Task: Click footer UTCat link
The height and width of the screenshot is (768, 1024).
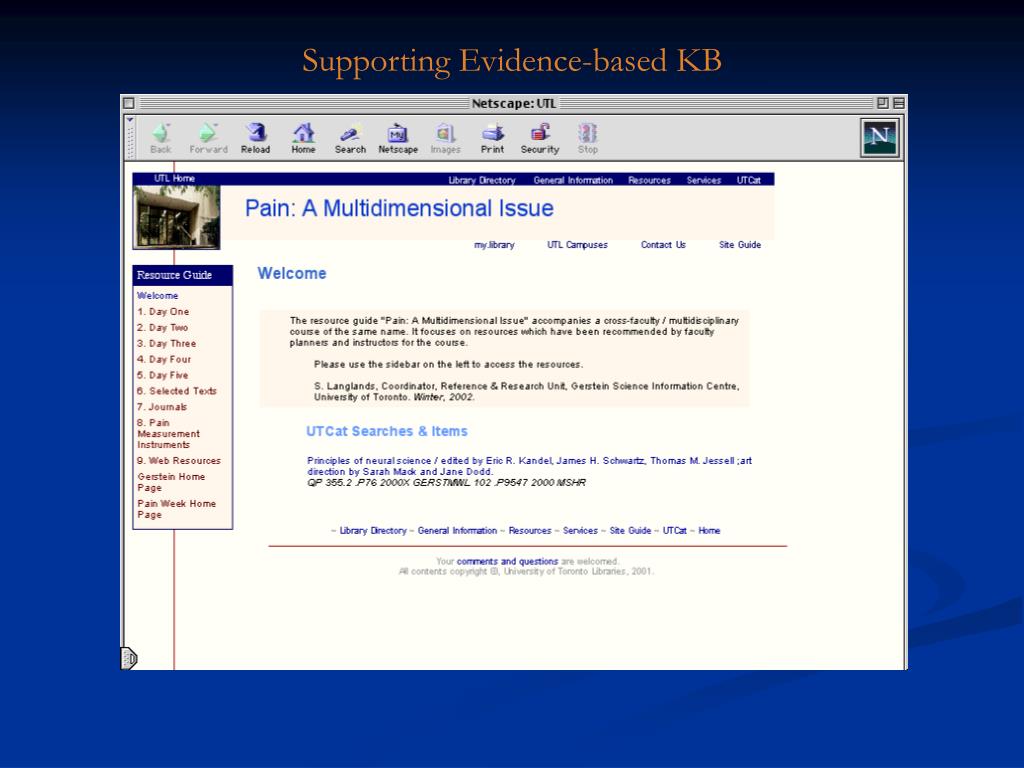Action: (x=675, y=531)
